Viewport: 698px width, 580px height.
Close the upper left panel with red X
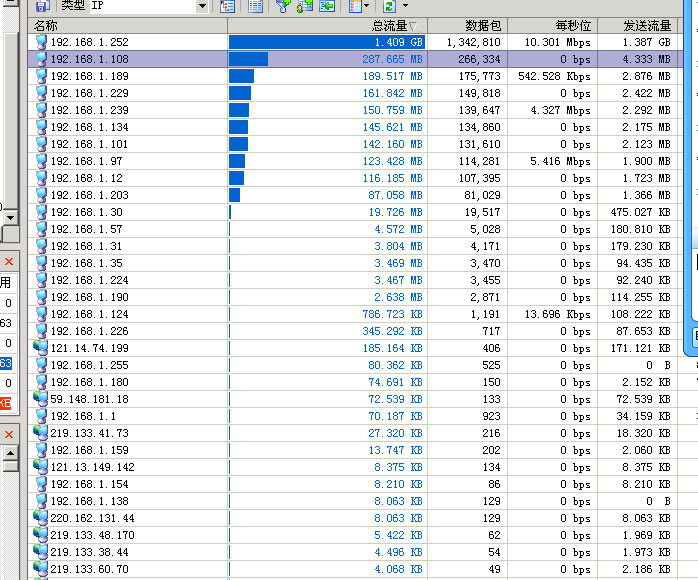(x=9, y=262)
